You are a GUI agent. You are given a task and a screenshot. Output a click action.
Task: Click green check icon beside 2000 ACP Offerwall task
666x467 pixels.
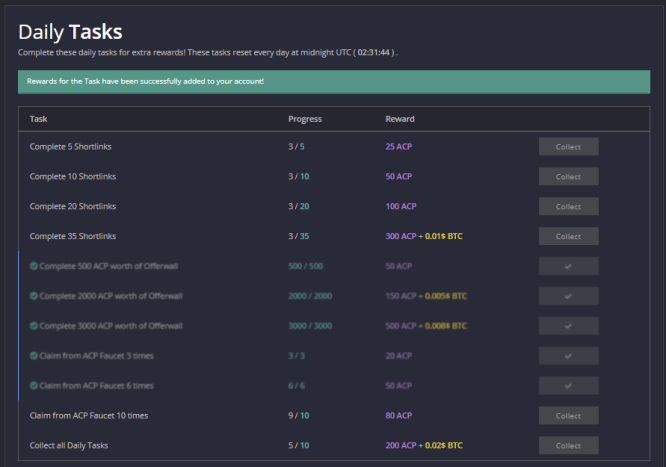[34, 296]
